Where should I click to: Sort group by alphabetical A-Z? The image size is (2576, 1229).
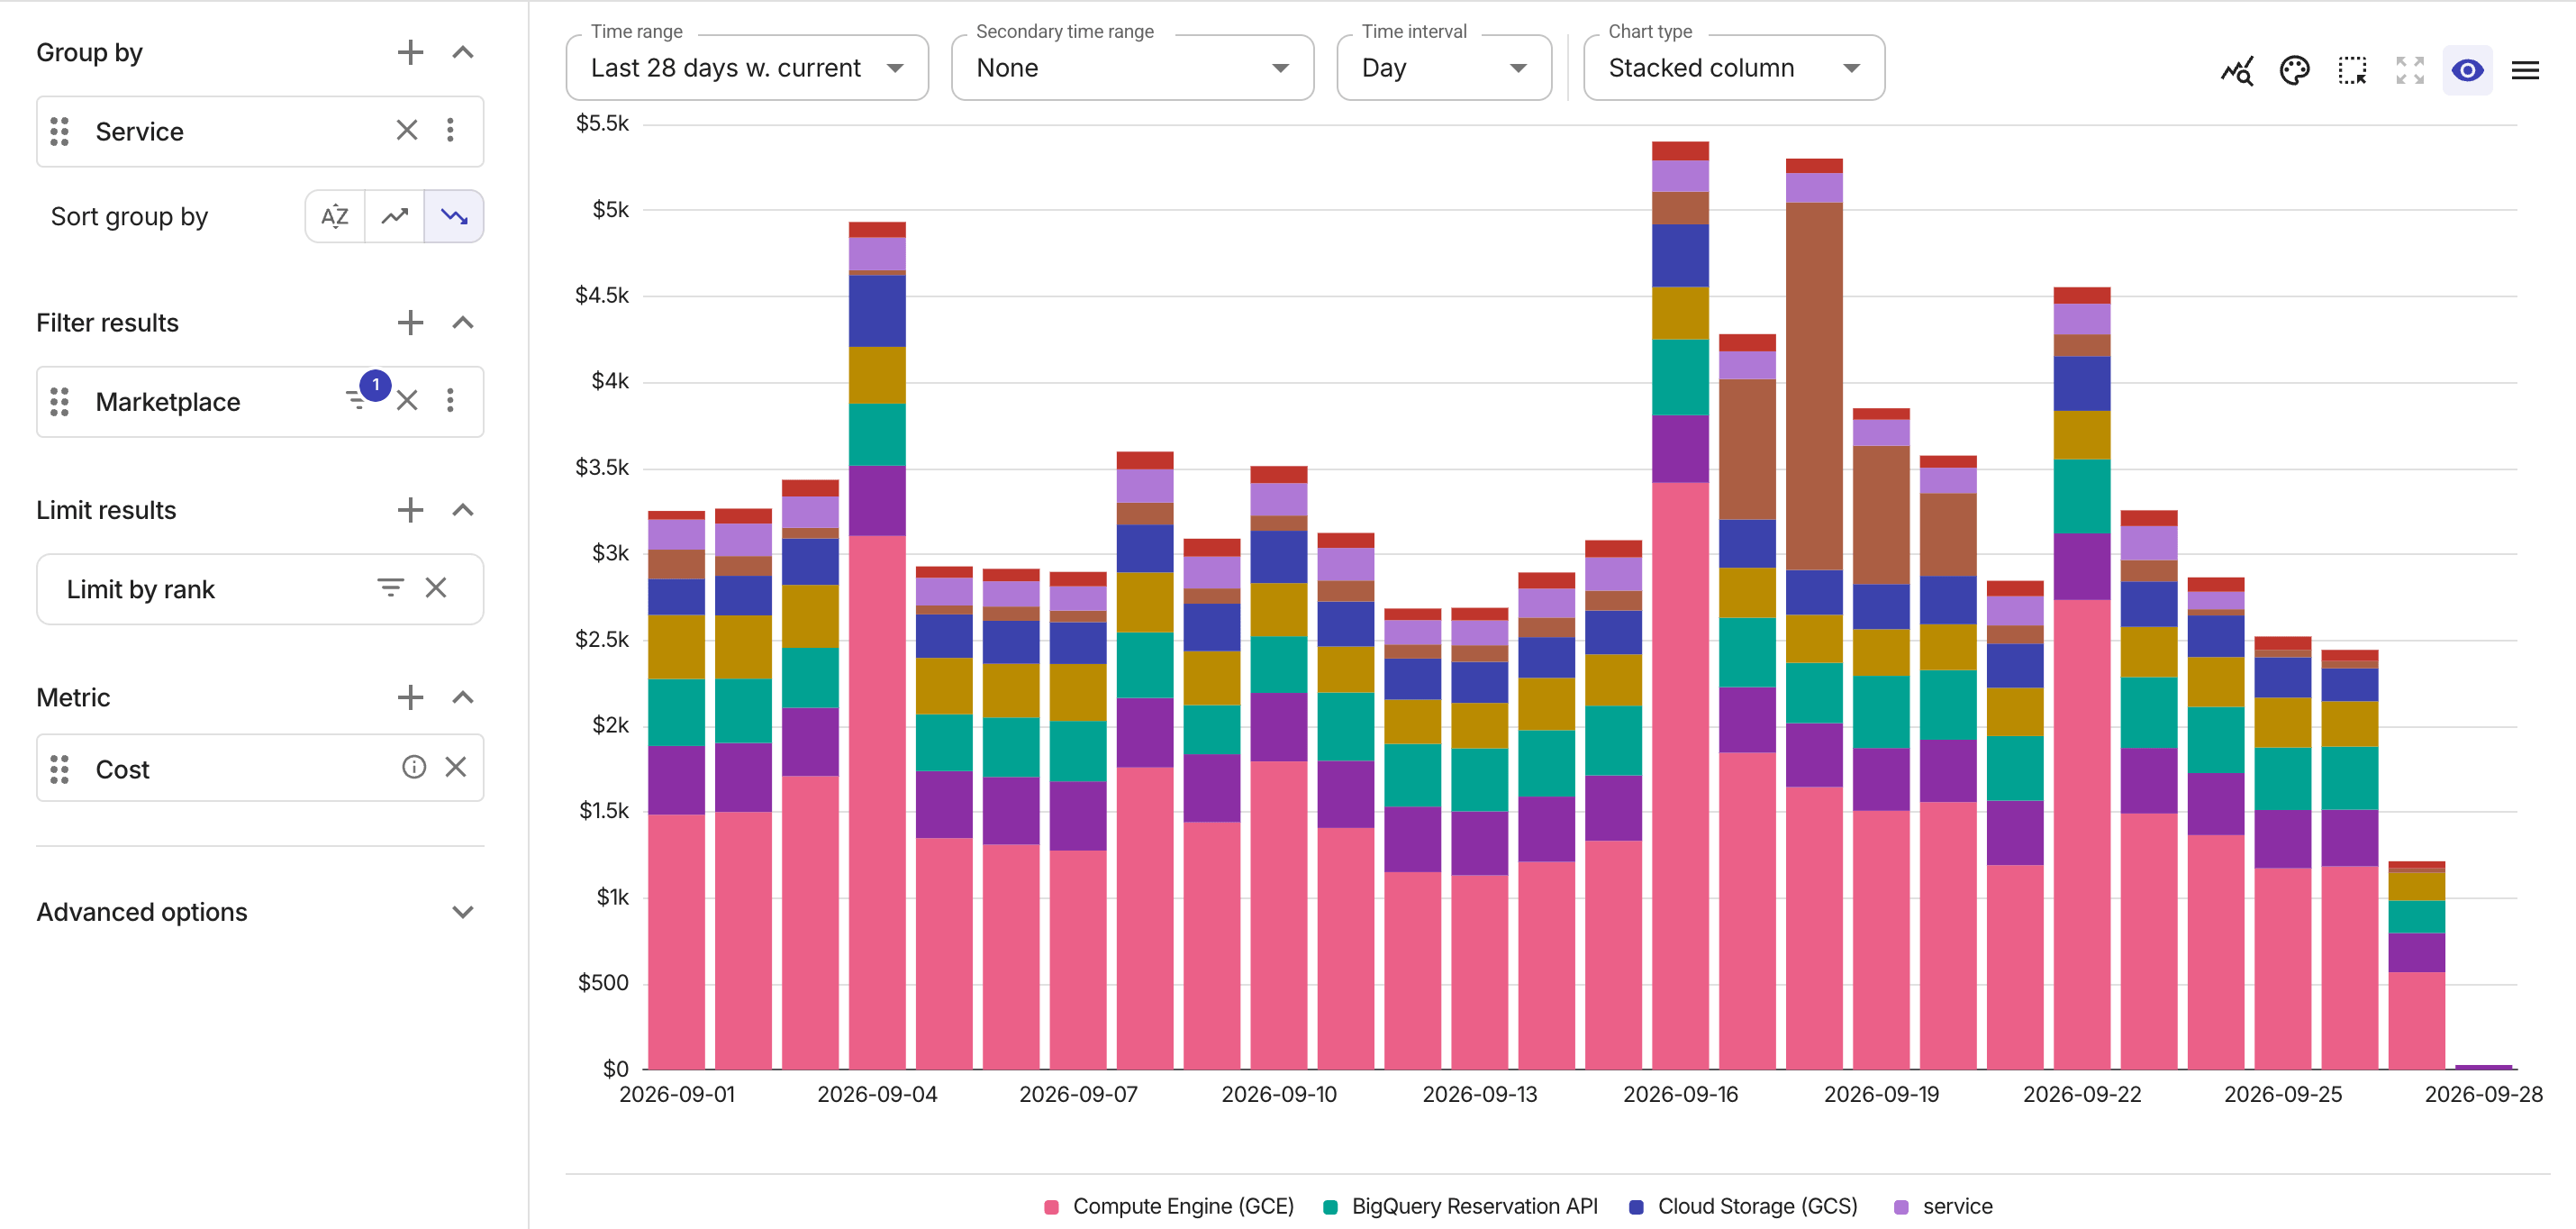pyautogui.click(x=335, y=216)
